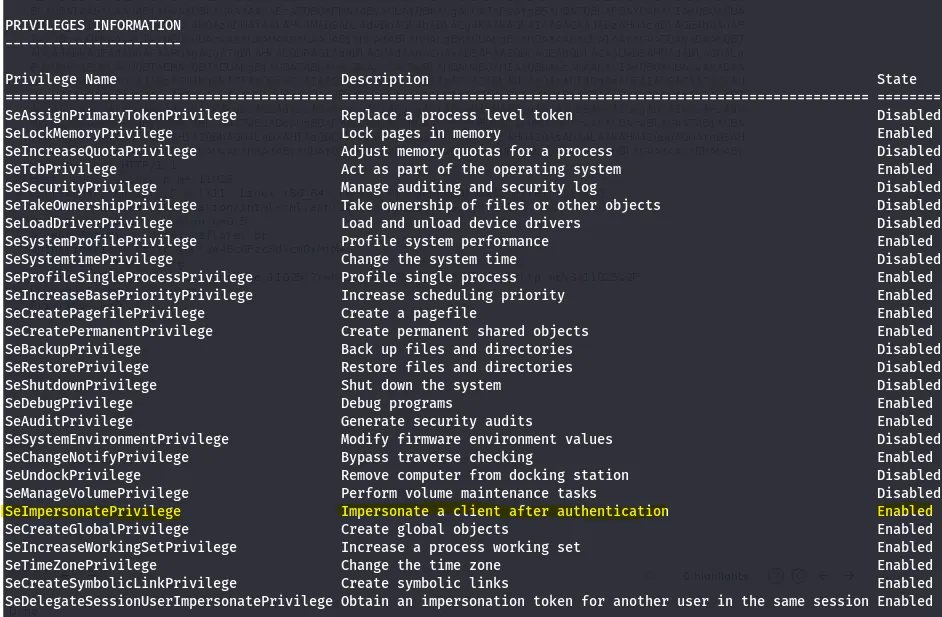Click the SeManageVolumePrivilege name
The image size is (942, 617).
point(97,493)
